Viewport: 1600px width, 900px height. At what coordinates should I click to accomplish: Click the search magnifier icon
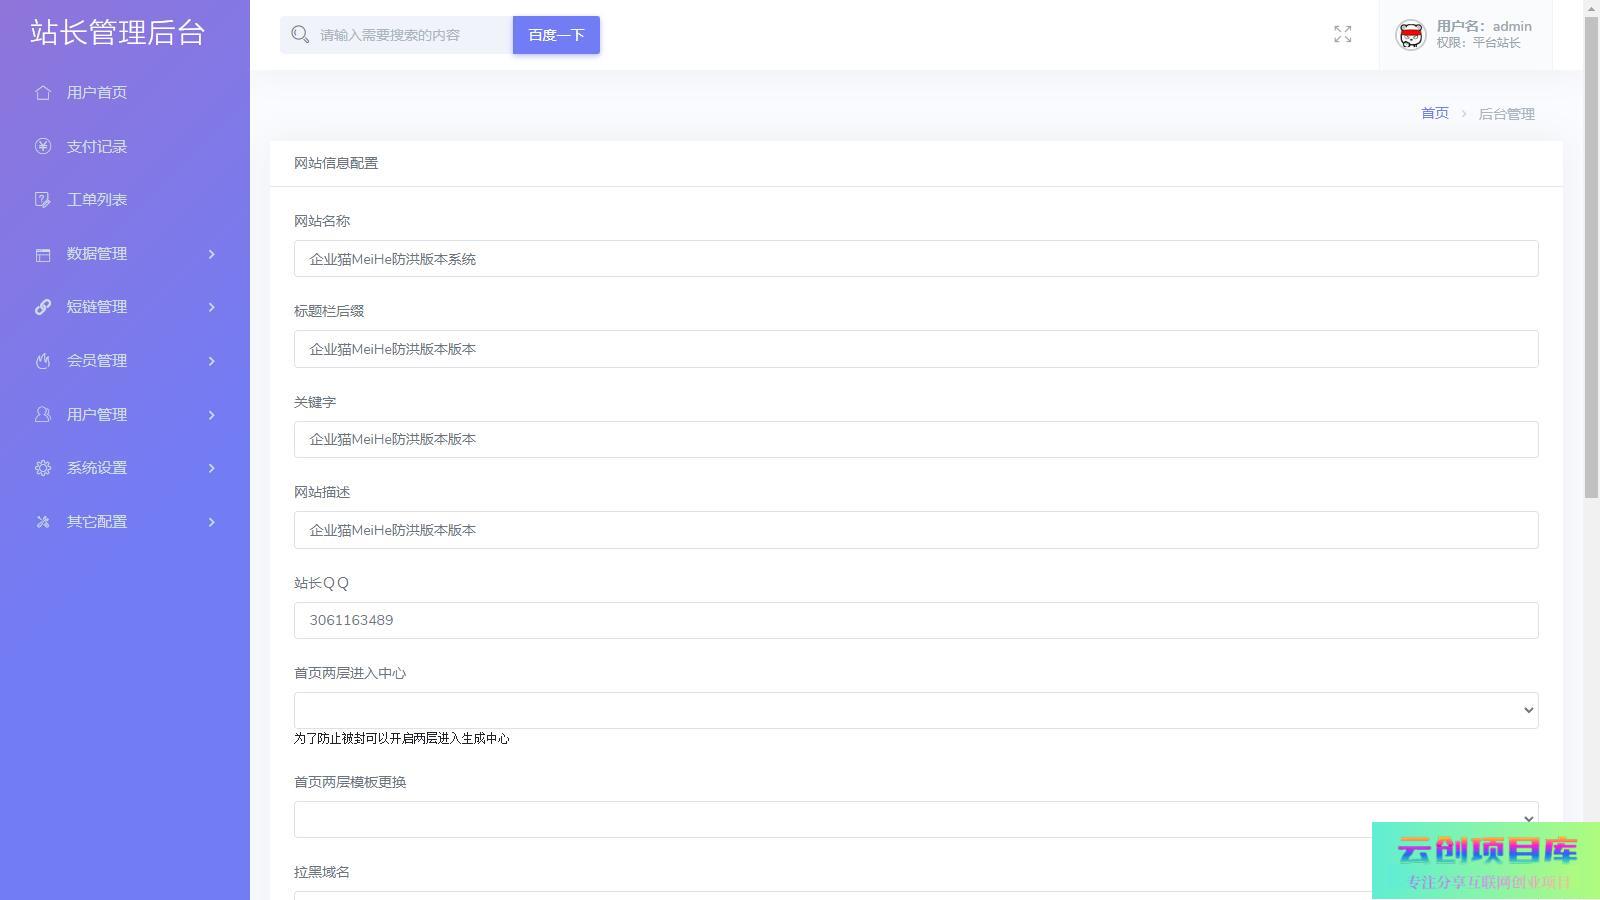tap(300, 35)
